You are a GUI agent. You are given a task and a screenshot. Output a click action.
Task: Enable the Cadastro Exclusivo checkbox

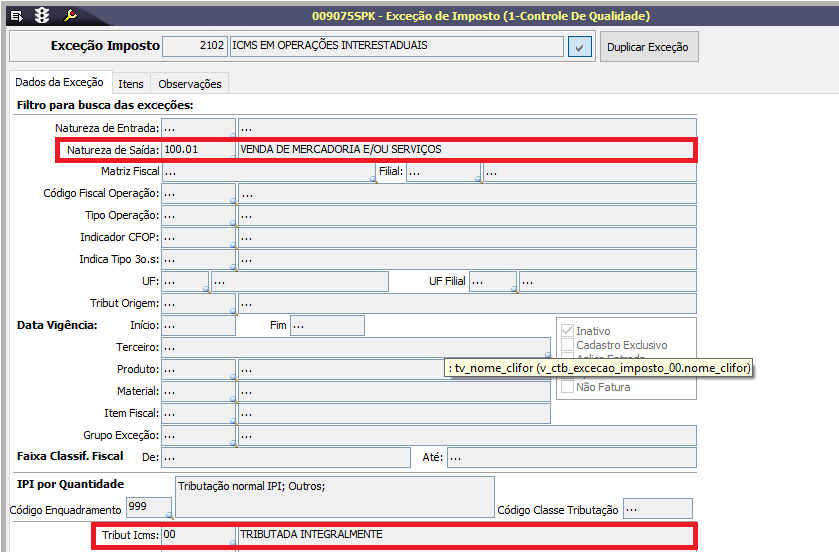[567, 344]
